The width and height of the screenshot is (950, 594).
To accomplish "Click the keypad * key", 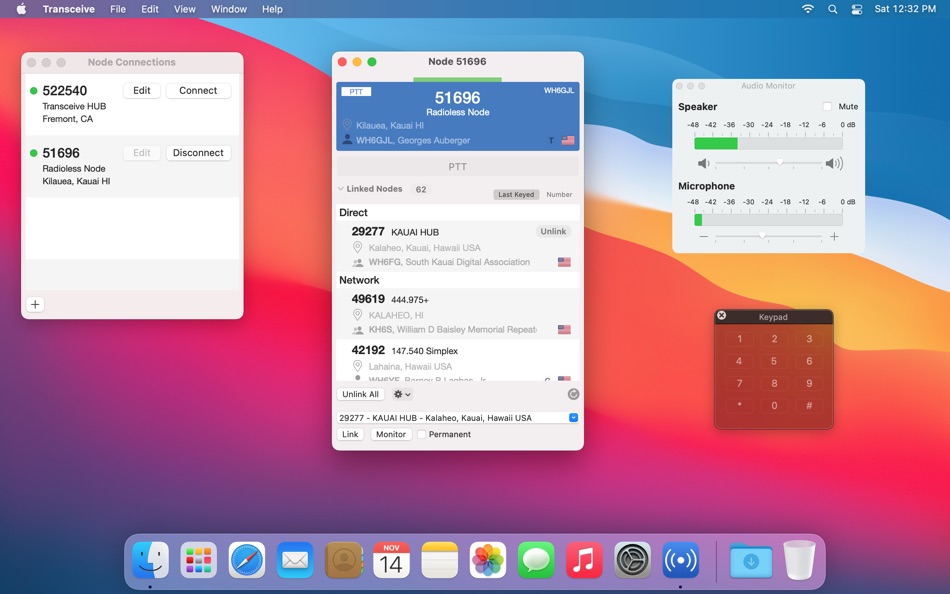I will click(x=739, y=405).
